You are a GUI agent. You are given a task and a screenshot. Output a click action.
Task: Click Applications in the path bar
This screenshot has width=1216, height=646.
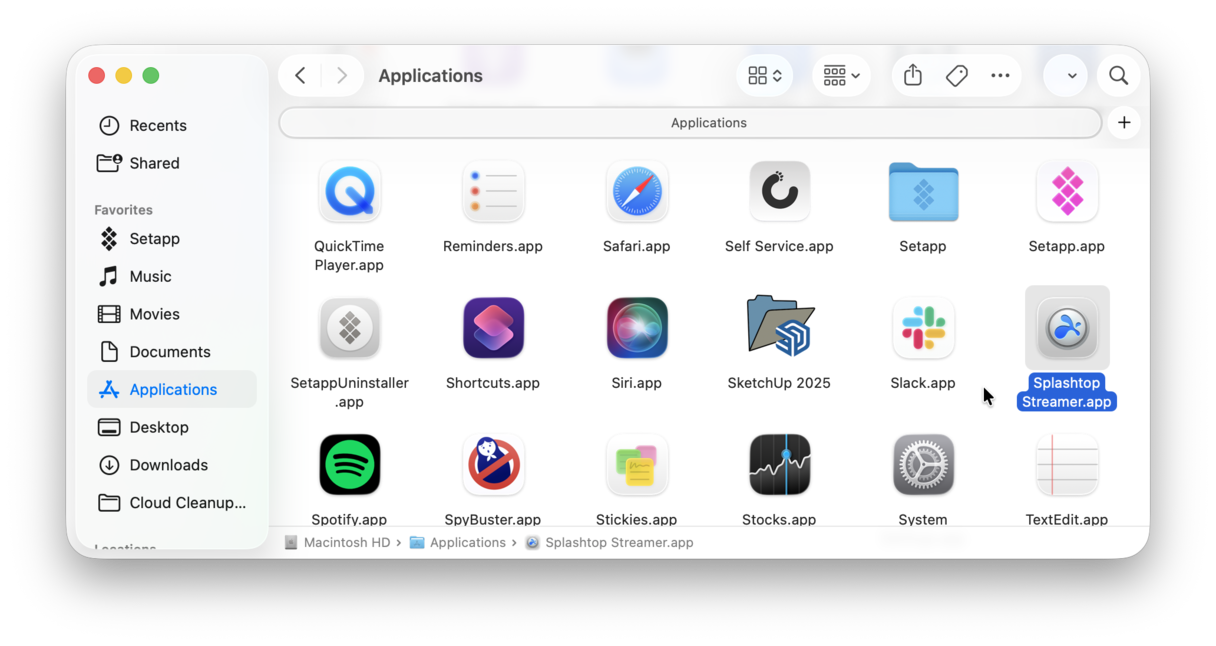458,542
